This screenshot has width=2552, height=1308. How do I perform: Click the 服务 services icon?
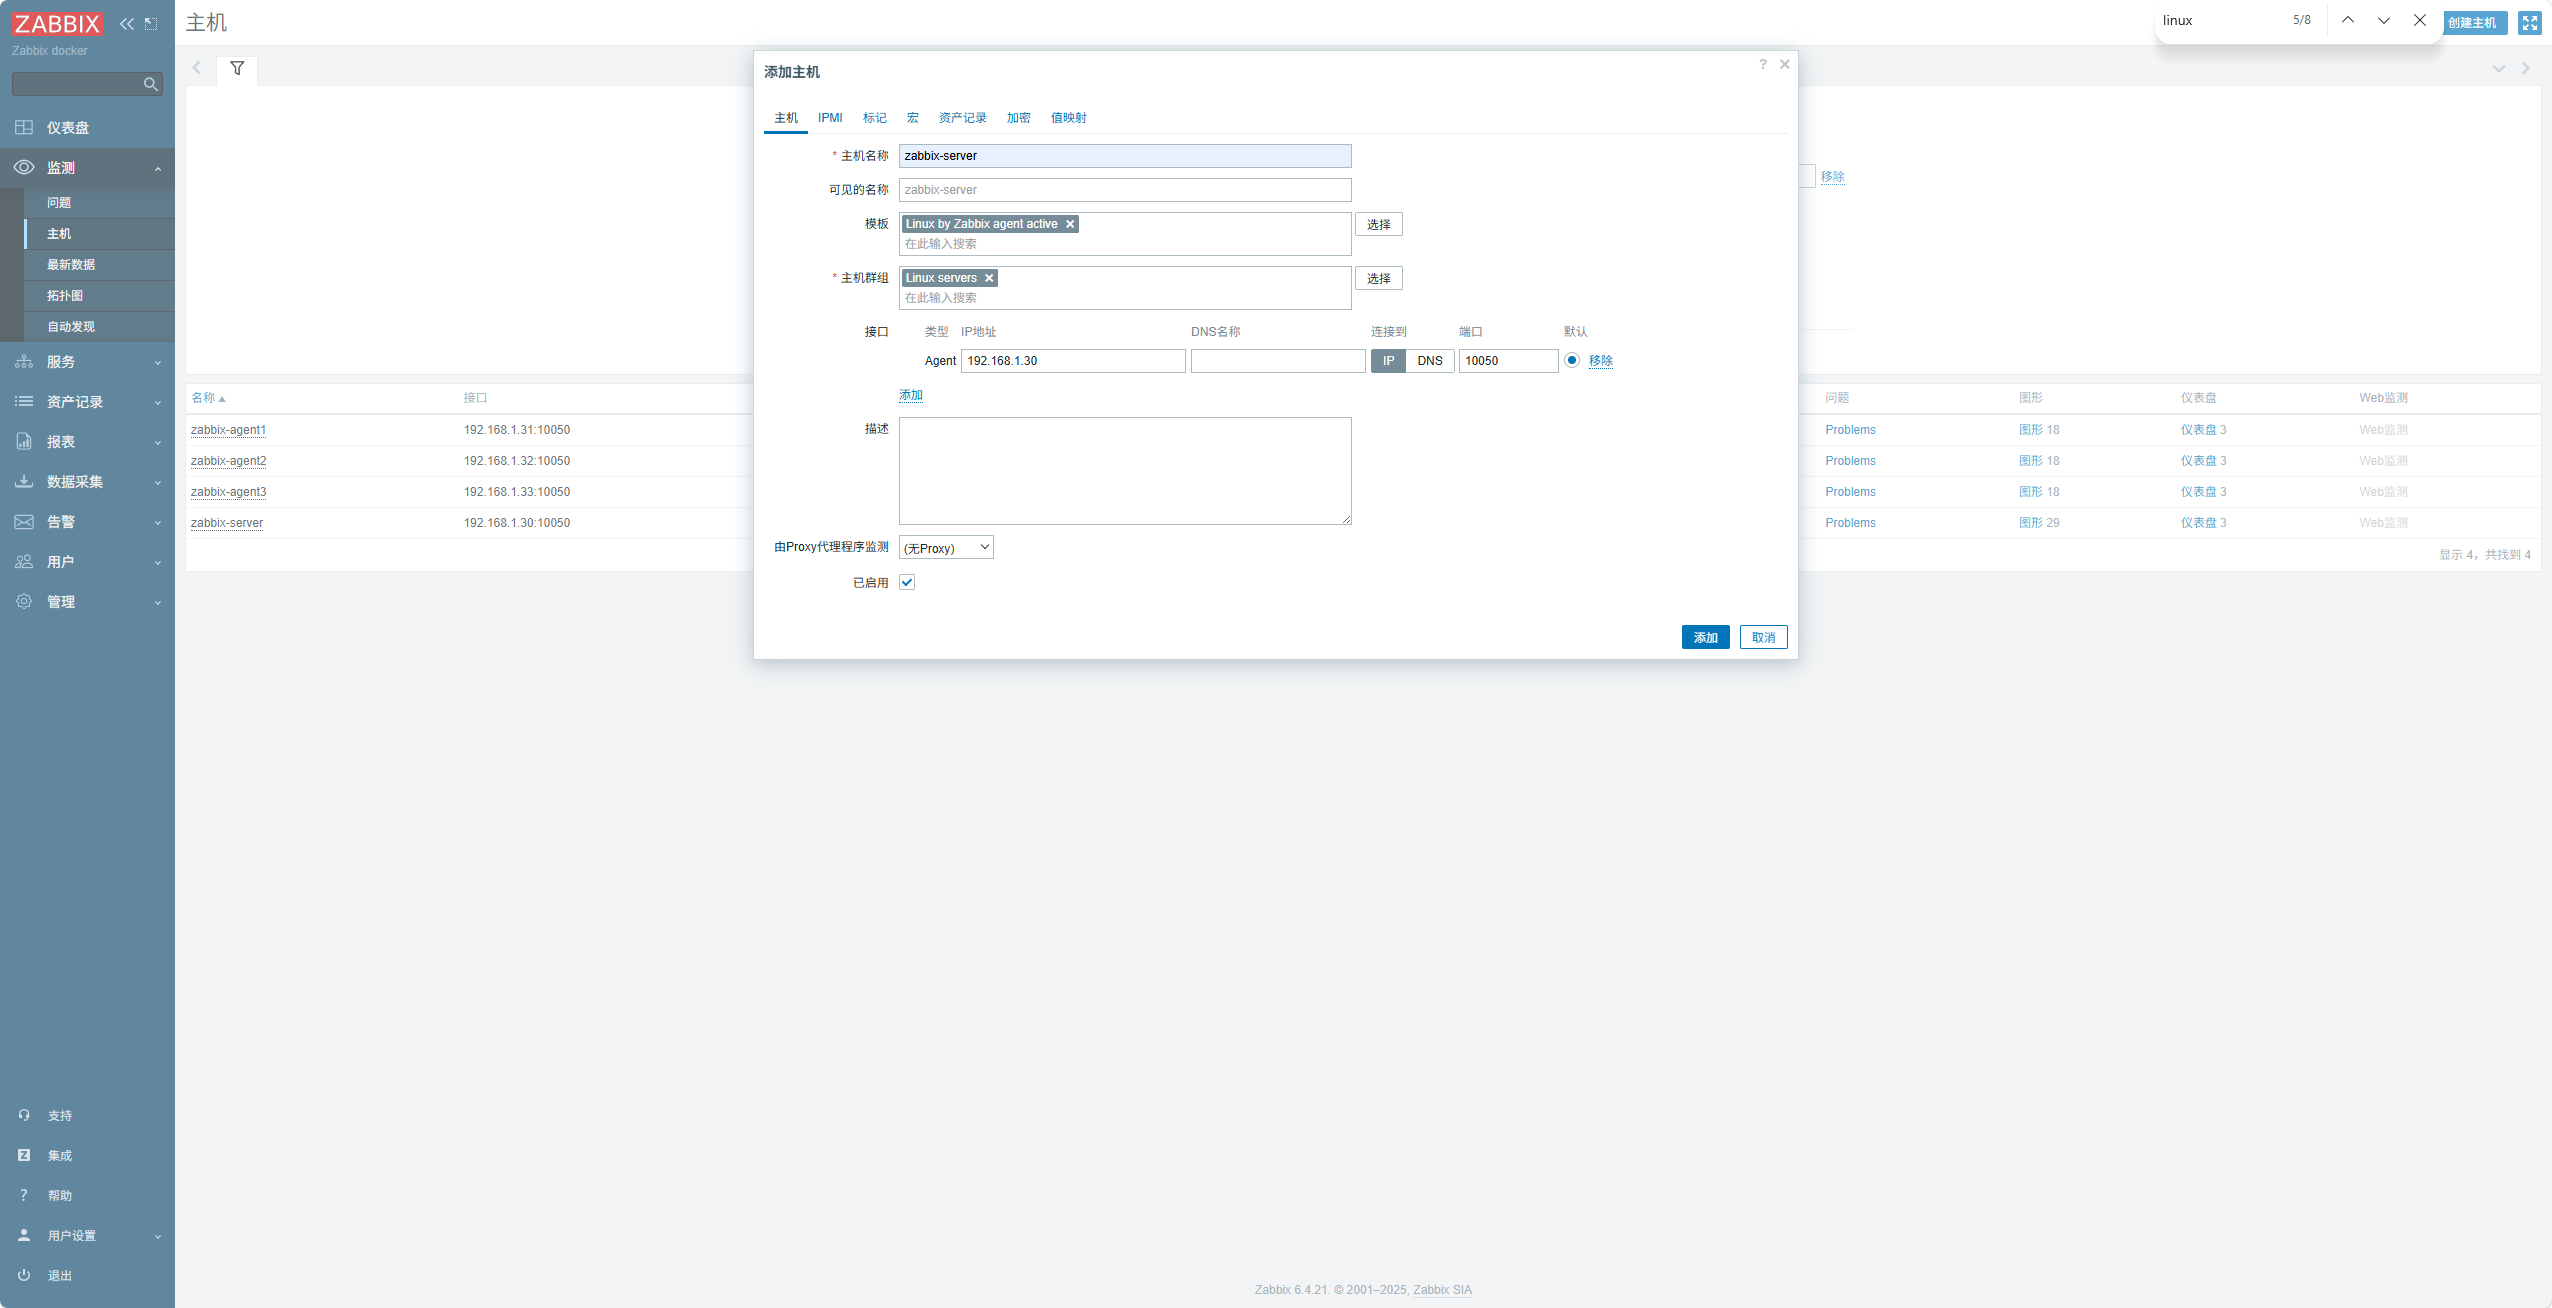(24, 362)
